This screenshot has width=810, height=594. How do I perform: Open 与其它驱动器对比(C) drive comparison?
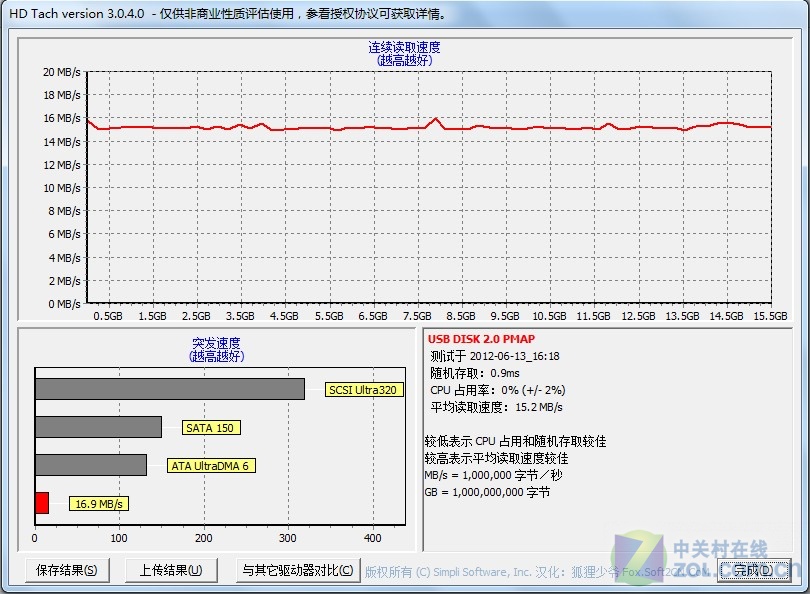(297, 570)
